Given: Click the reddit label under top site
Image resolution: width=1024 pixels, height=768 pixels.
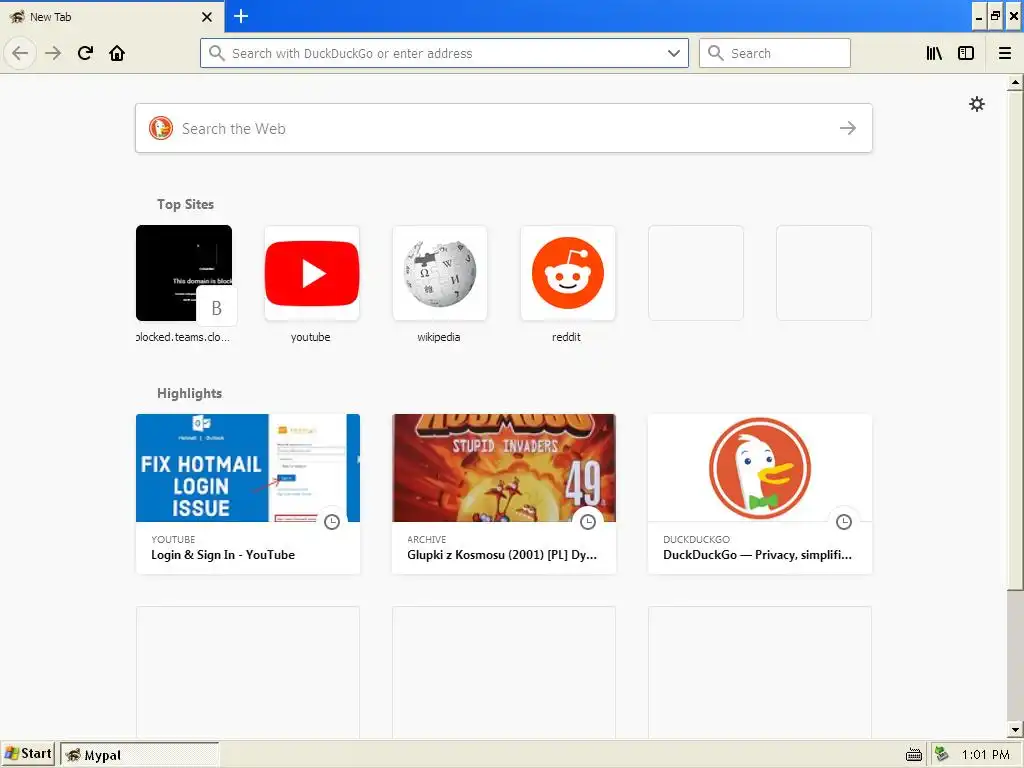Looking at the screenshot, I should [x=566, y=337].
